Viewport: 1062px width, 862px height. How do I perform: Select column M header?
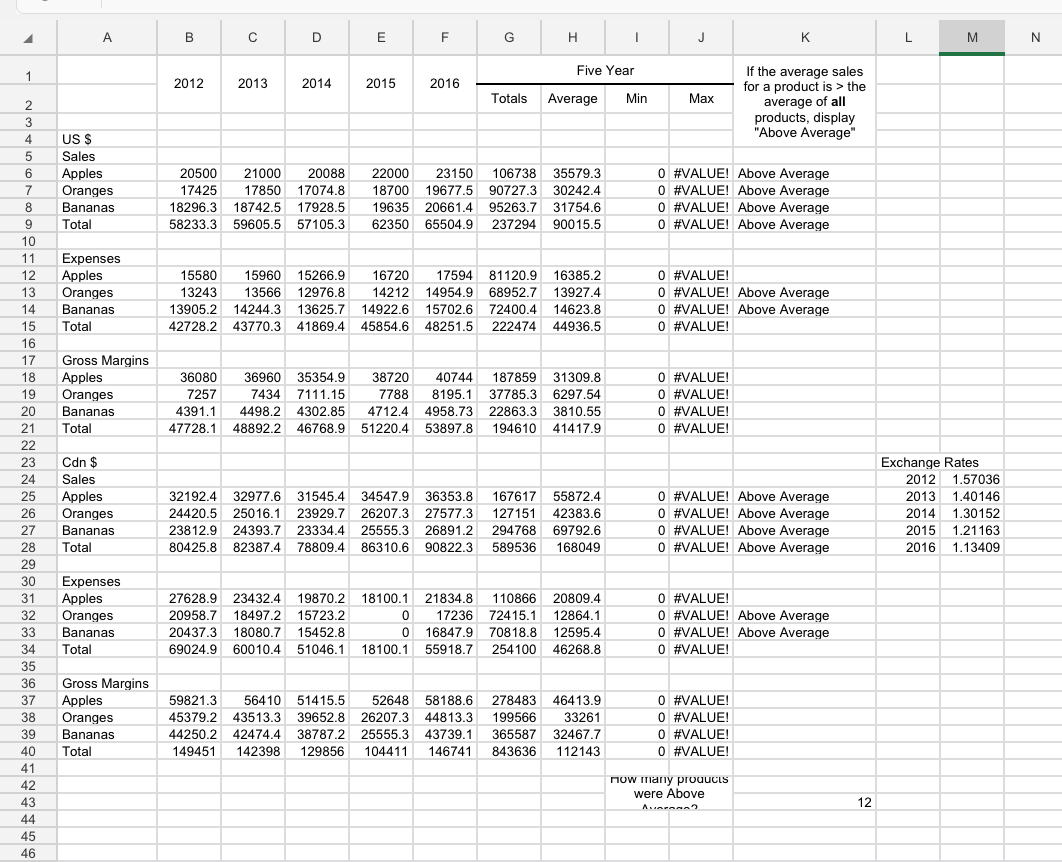point(971,37)
